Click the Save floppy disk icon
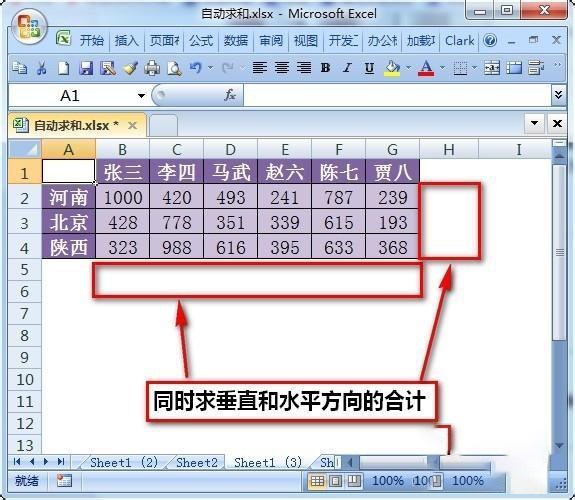 tap(86, 68)
